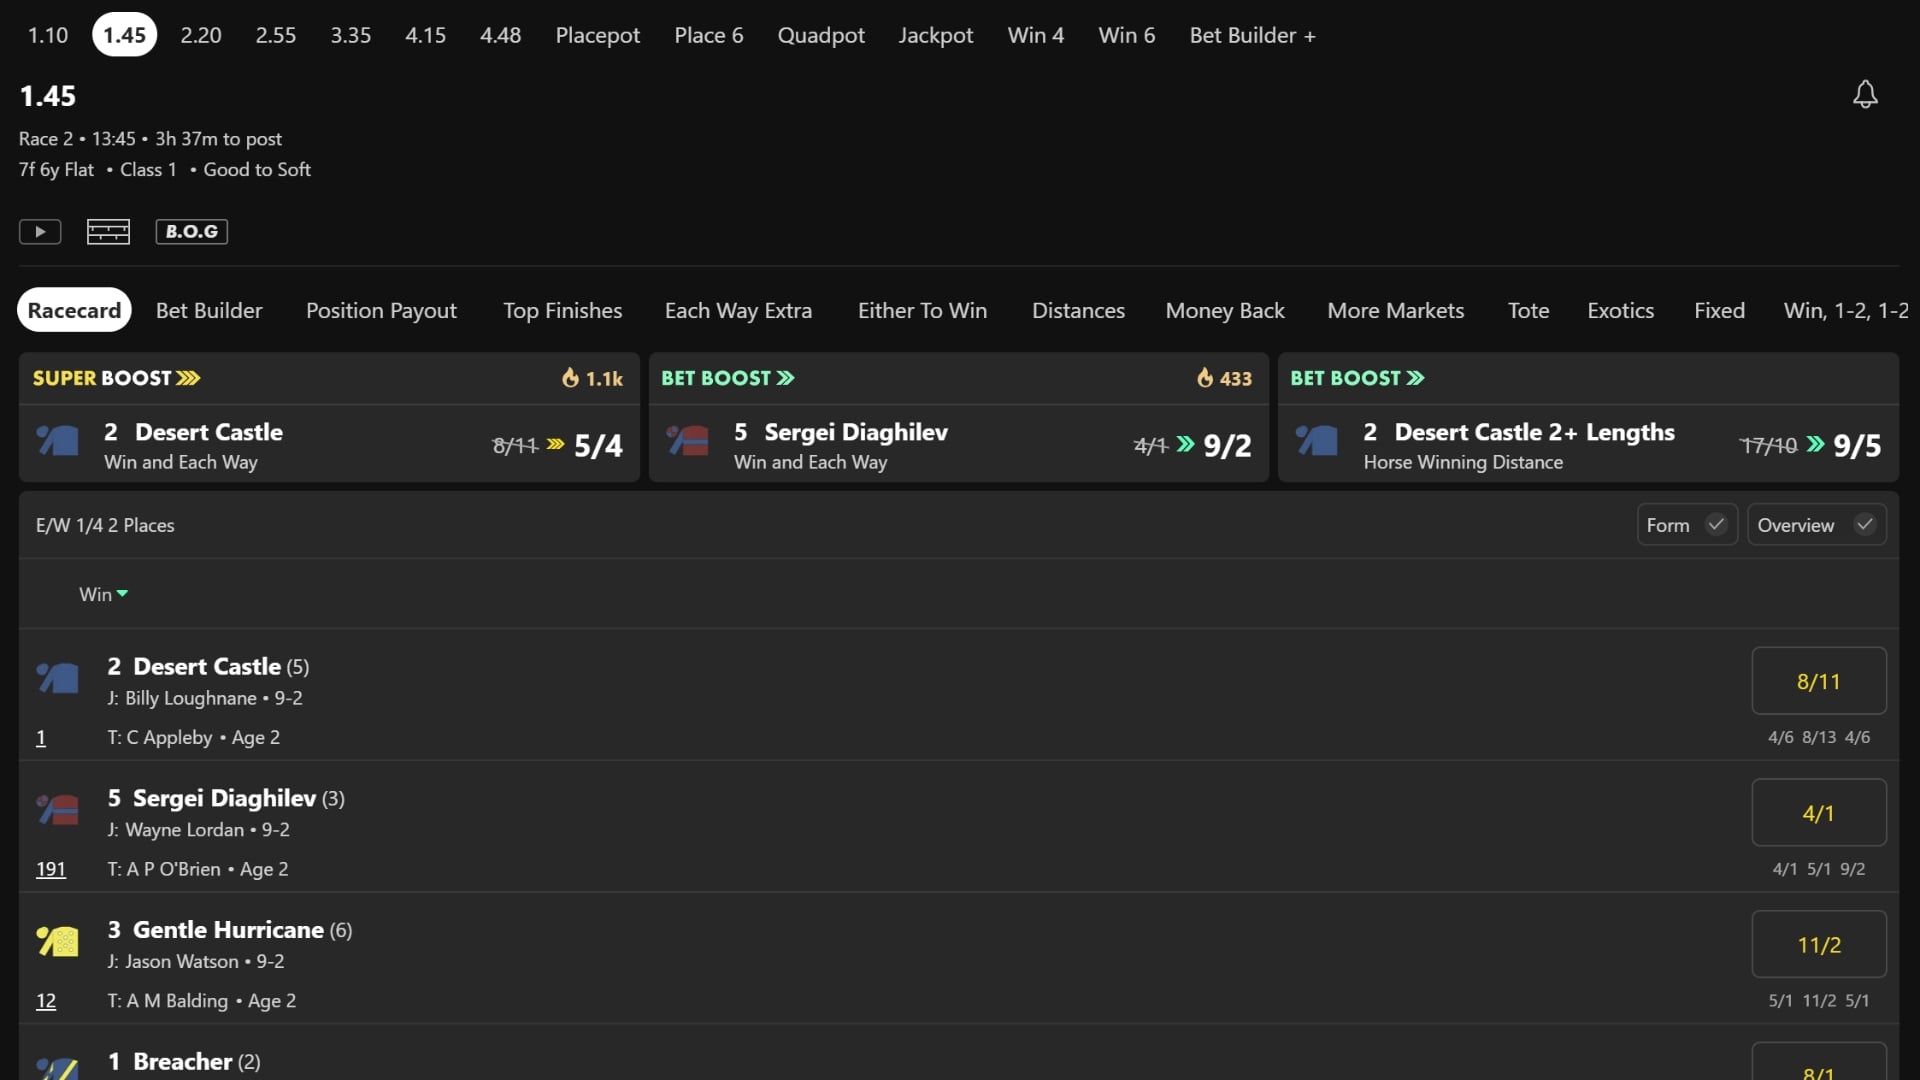Click the Gentle Hurricane runner name
1920x1080 pixels.
point(228,930)
